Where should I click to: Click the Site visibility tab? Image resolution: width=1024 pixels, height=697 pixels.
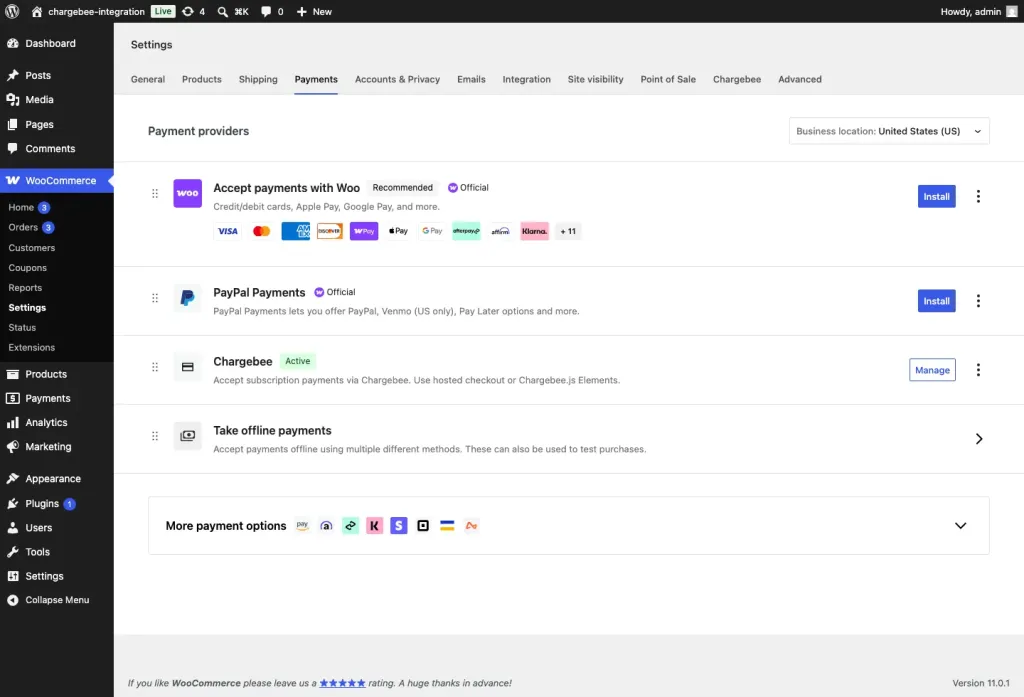(x=595, y=79)
